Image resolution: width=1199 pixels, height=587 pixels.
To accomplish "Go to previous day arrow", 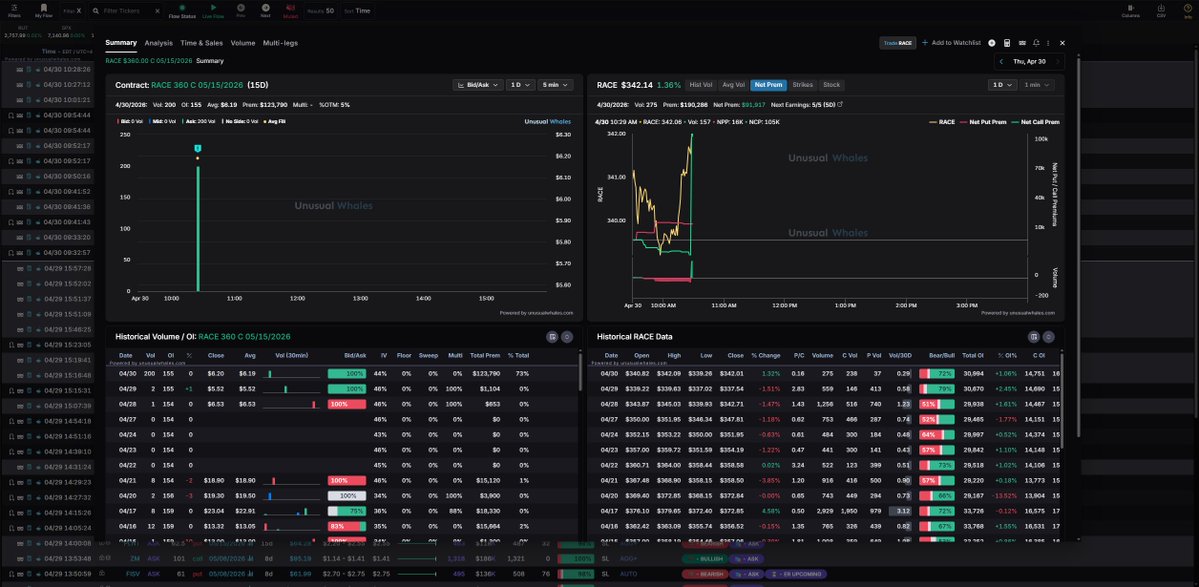I will pyautogui.click(x=1002, y=61).
